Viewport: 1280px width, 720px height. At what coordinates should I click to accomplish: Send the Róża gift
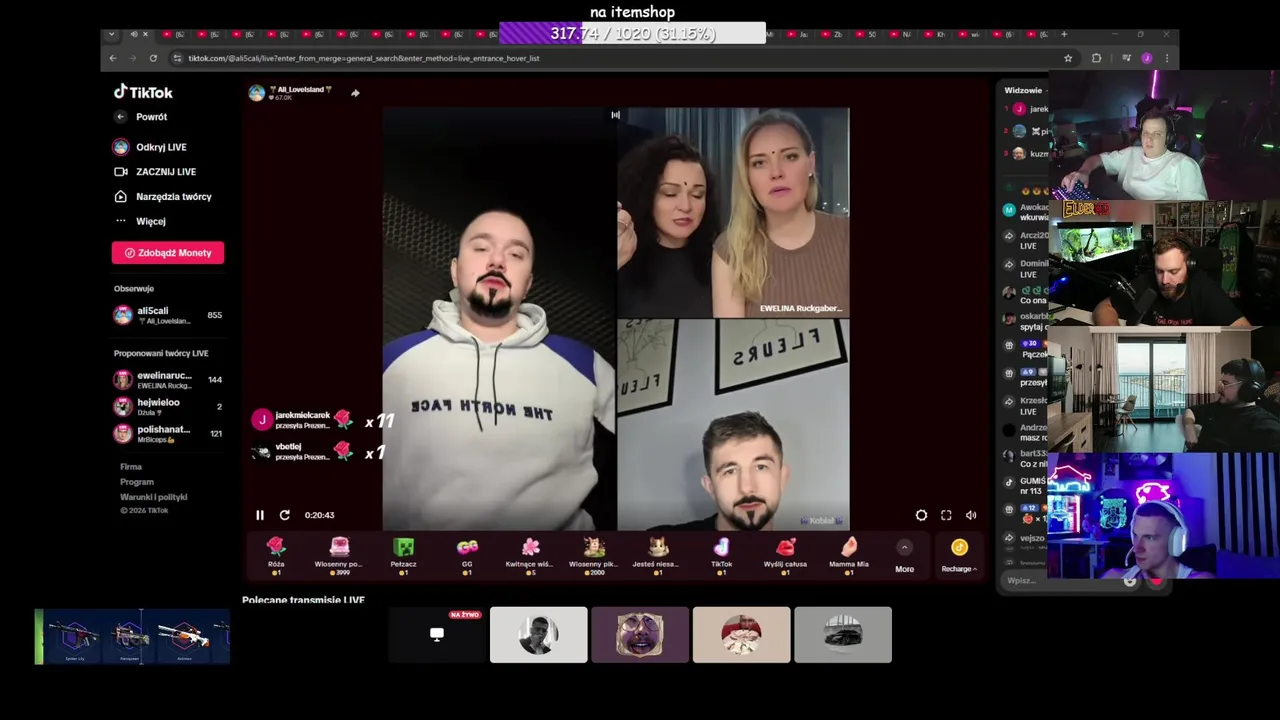click(276, 555)
